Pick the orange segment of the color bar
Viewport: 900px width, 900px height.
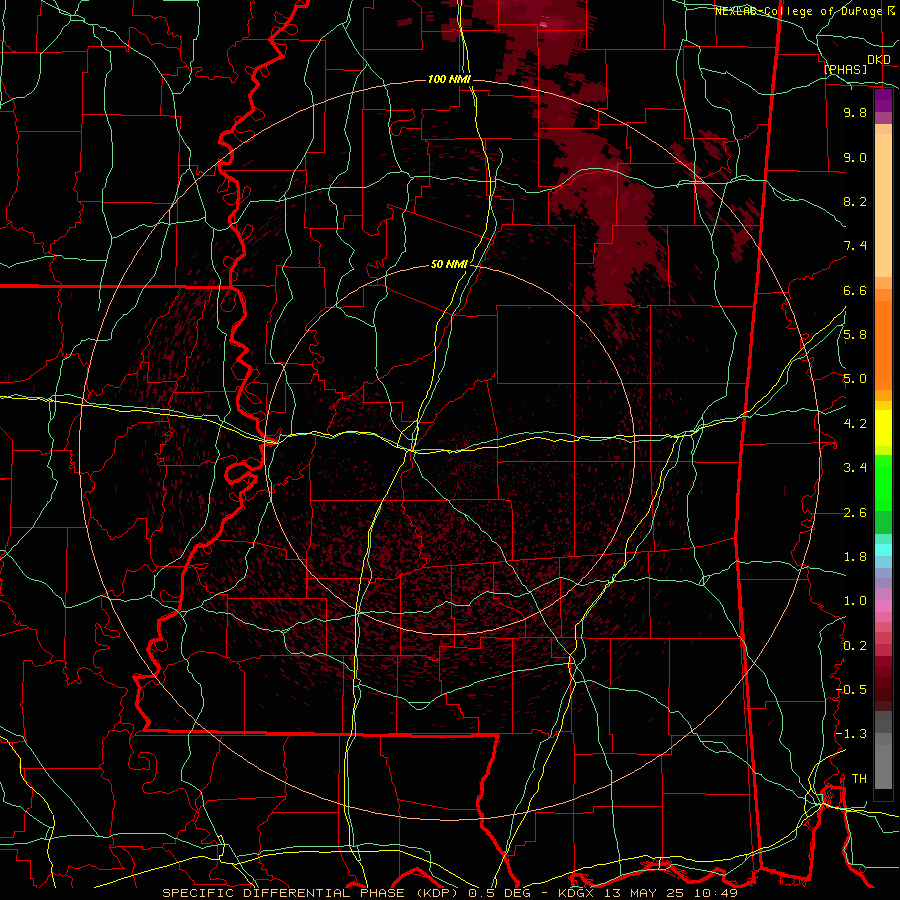[883, 346]
